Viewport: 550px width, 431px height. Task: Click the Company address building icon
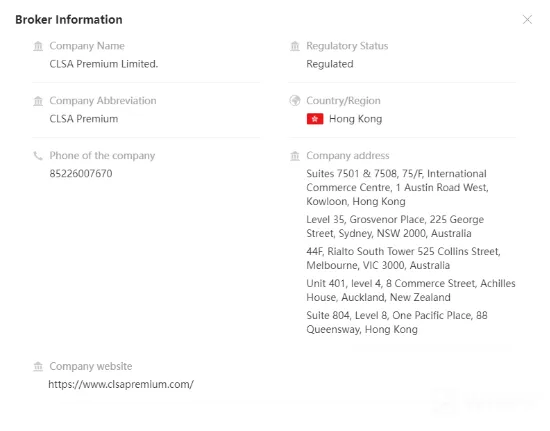click(295, 156)
